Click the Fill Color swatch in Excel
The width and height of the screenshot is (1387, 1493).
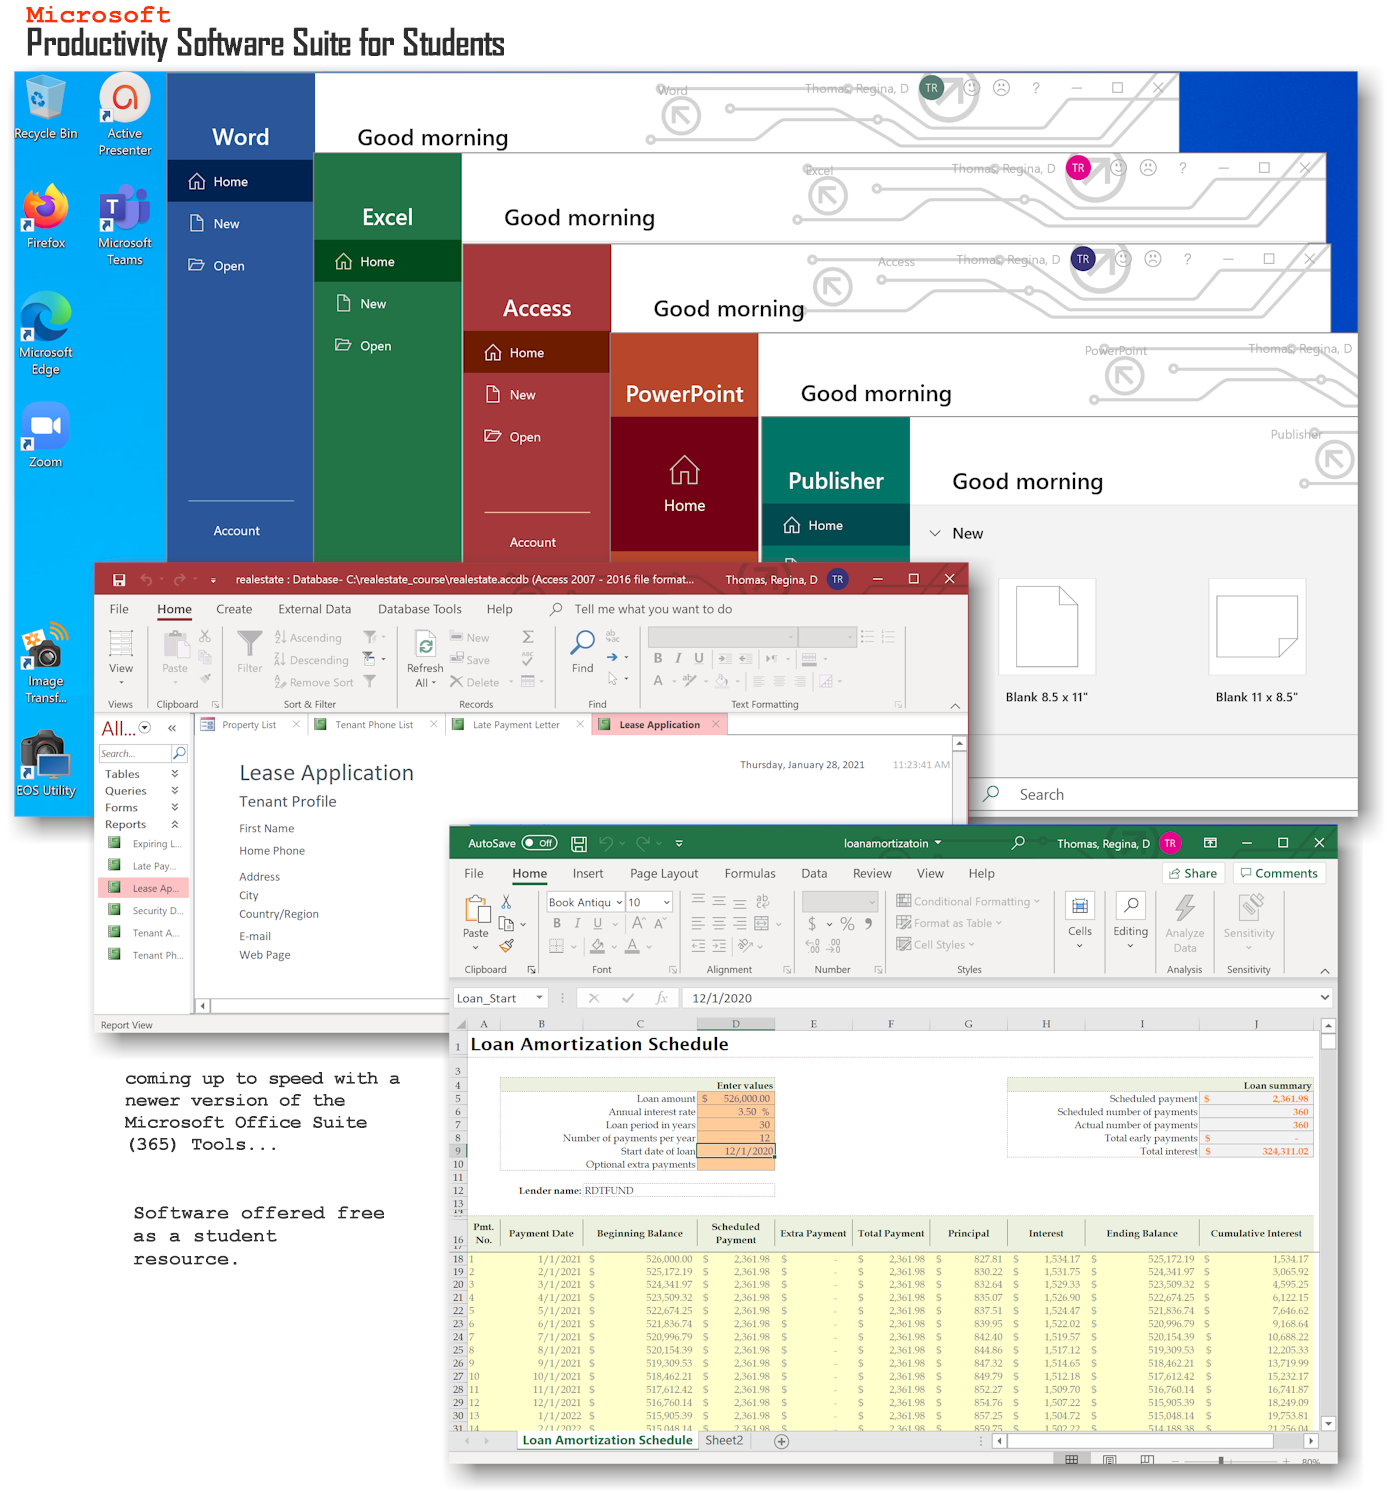click(x=598, y=946)
